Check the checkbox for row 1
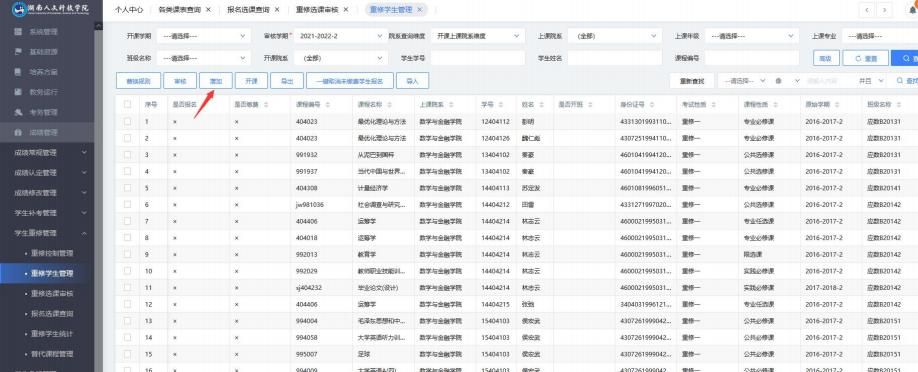Image resolution: width=918 pixels, height=372 pixels. click(128, 122)
